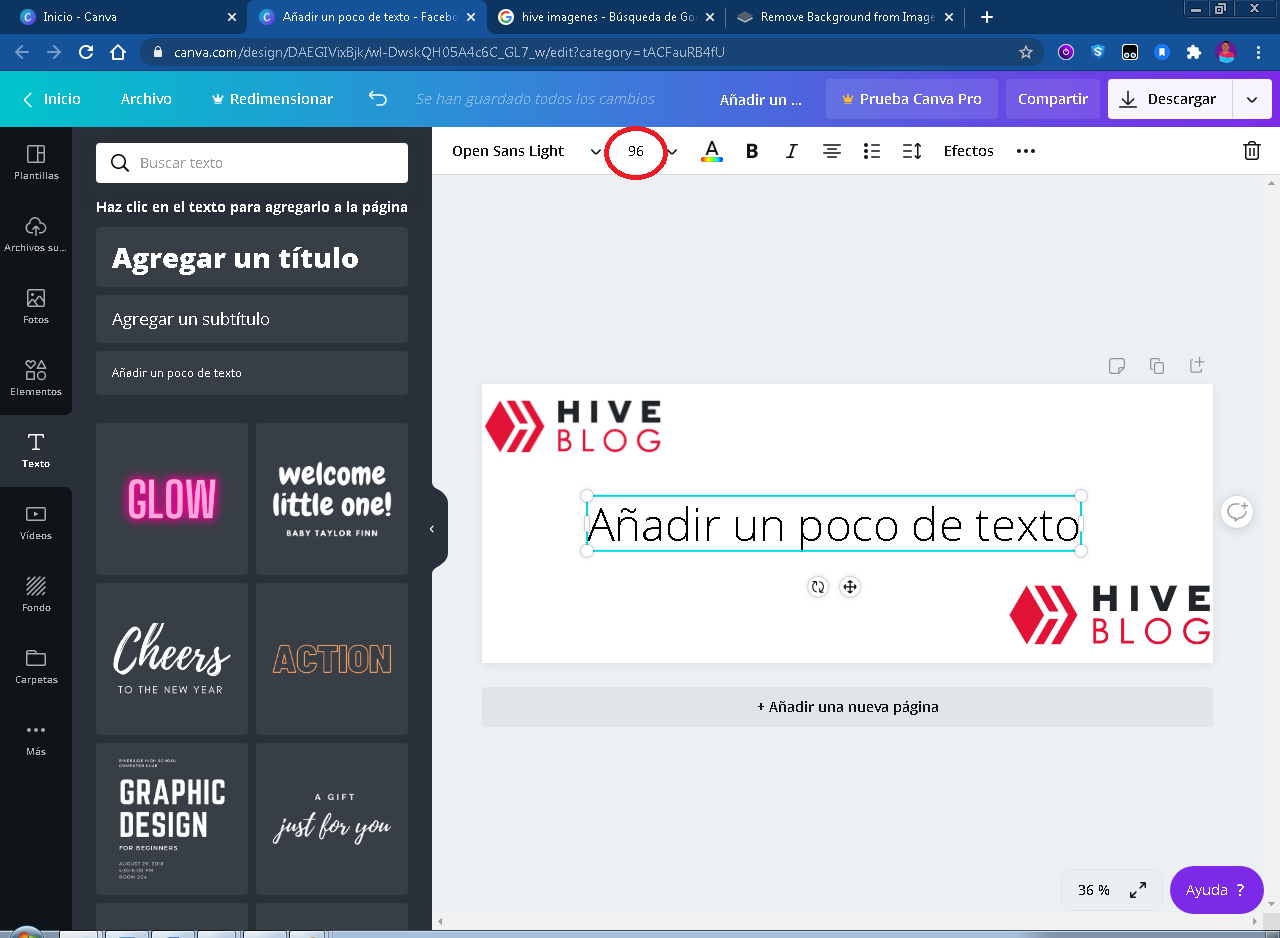Add notes to the page icon
The width and height of the screenshot is (1280, 938).
(1117, 366)
